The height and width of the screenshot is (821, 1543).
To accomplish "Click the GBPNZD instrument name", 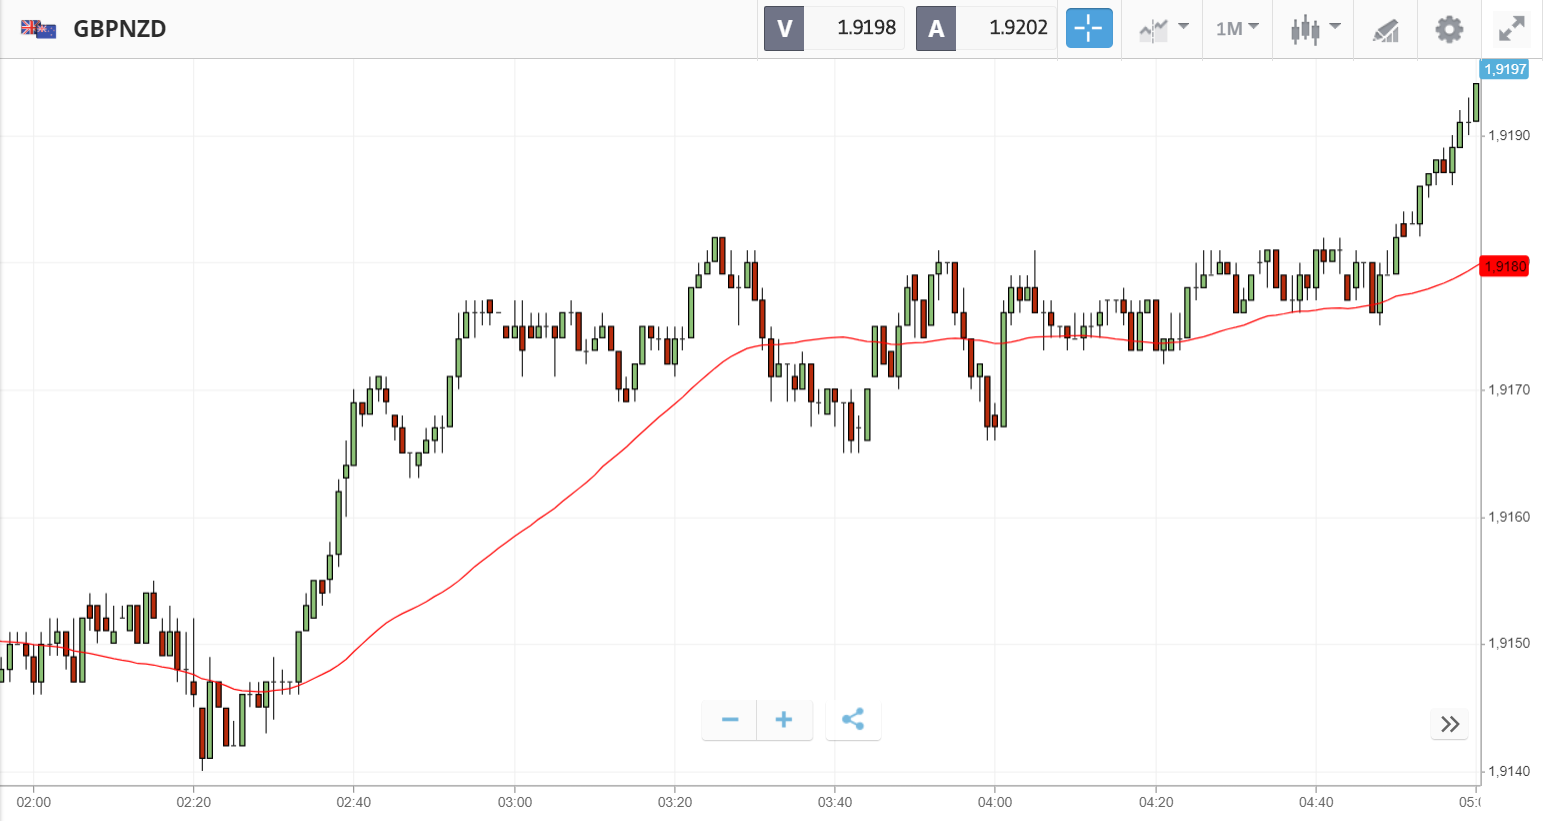I will click(120, 29).
